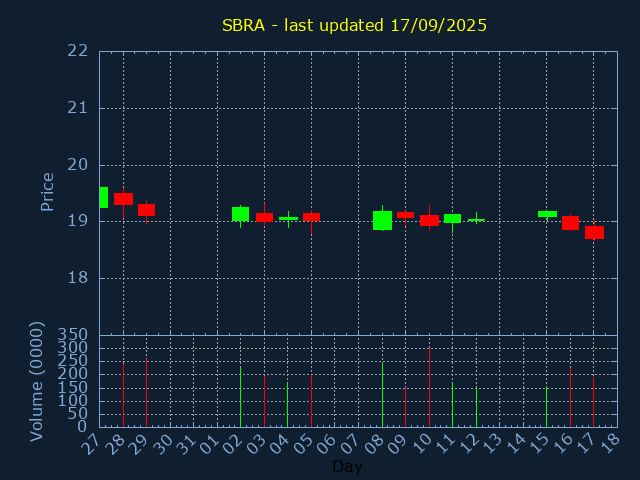
Task: Click the price axis value 18
Action: pos(78,278)
